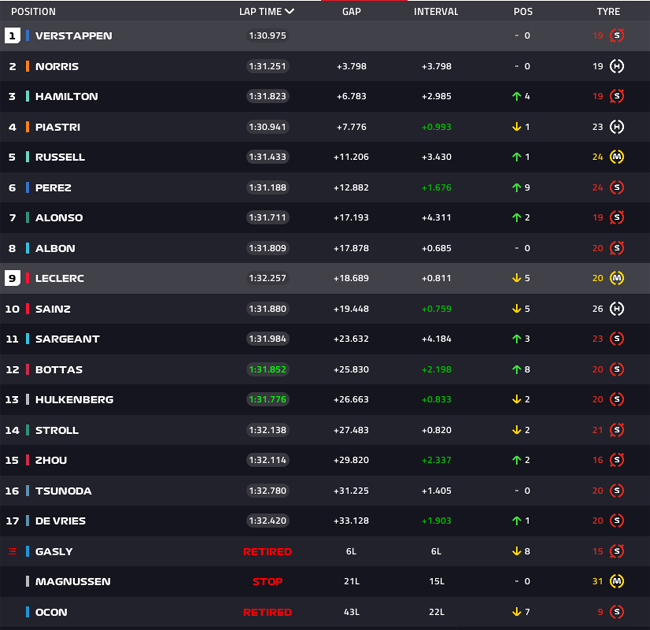Click Piastri's lap time 1:30.941
Image resolution: width=650 pixels, height=630 pixels.
coord(267,127)
